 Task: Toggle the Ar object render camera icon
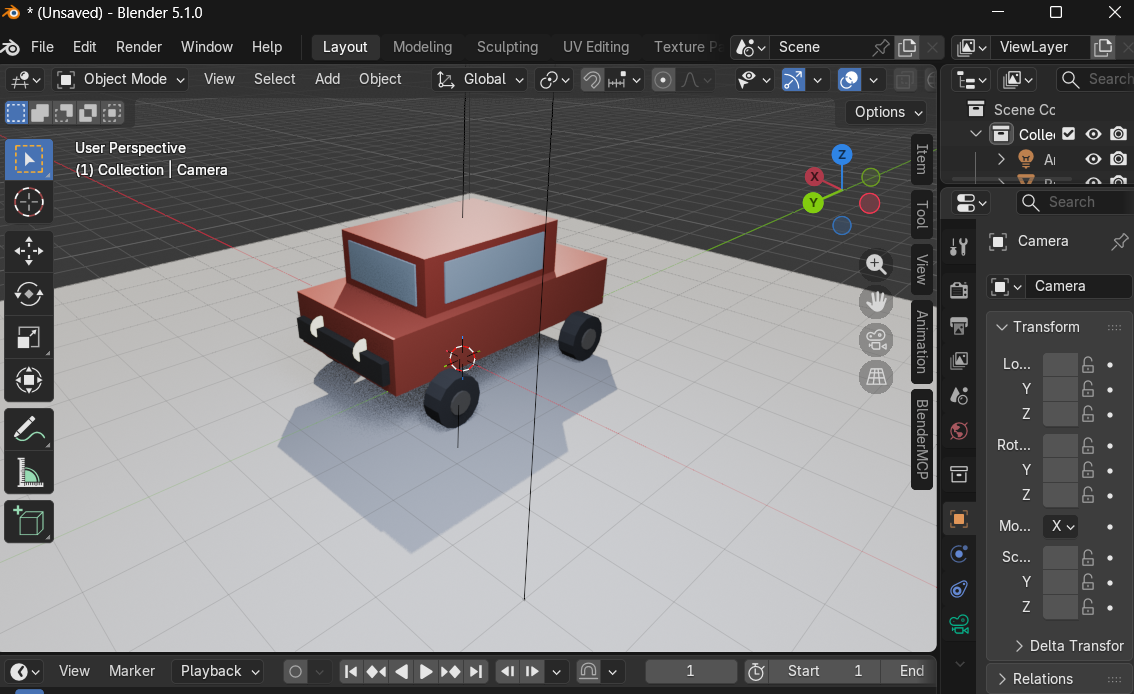point(1119,159)
